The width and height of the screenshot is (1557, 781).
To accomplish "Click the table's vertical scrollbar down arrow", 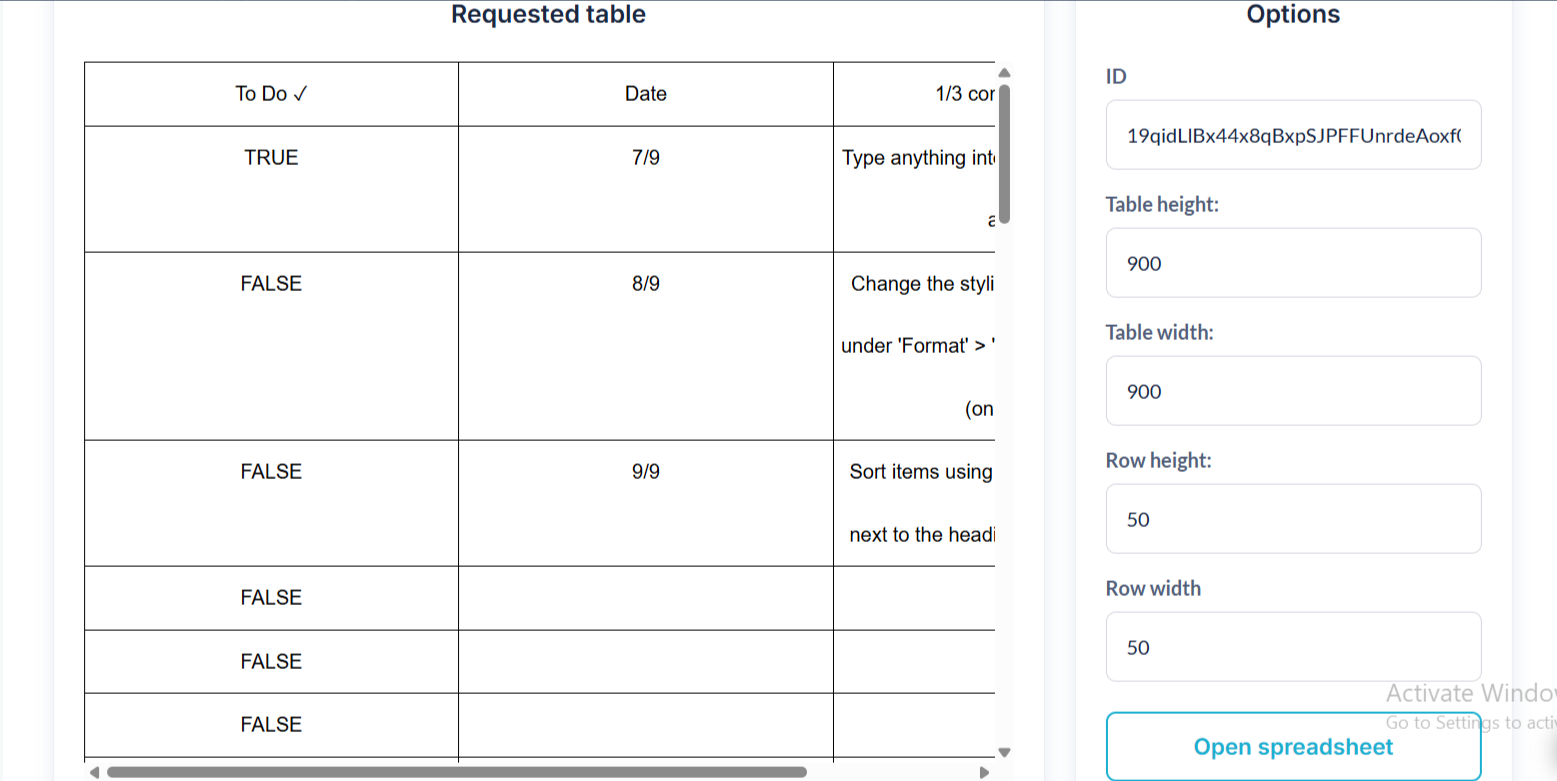I will (1005, 752).
